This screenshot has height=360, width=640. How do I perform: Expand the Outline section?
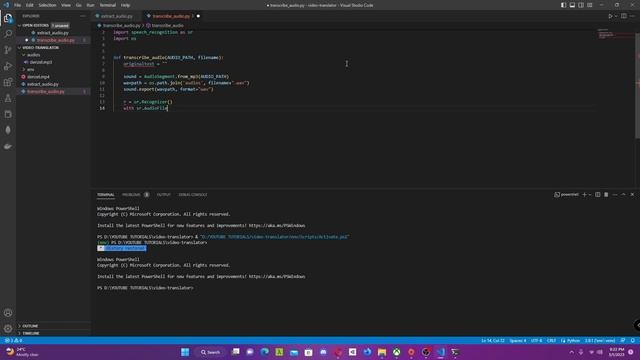(53, 326)
